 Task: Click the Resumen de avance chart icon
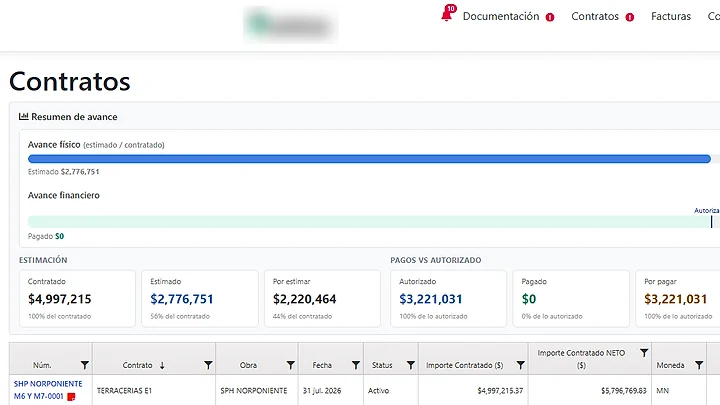(x=23, y=117)
